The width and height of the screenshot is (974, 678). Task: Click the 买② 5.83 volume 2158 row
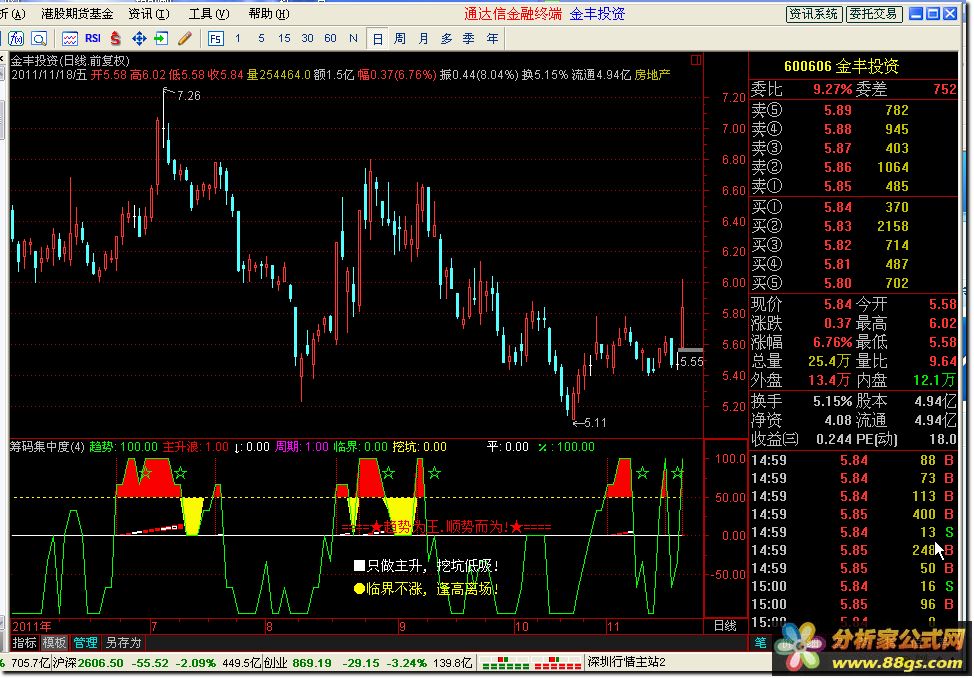pos(854,226)
